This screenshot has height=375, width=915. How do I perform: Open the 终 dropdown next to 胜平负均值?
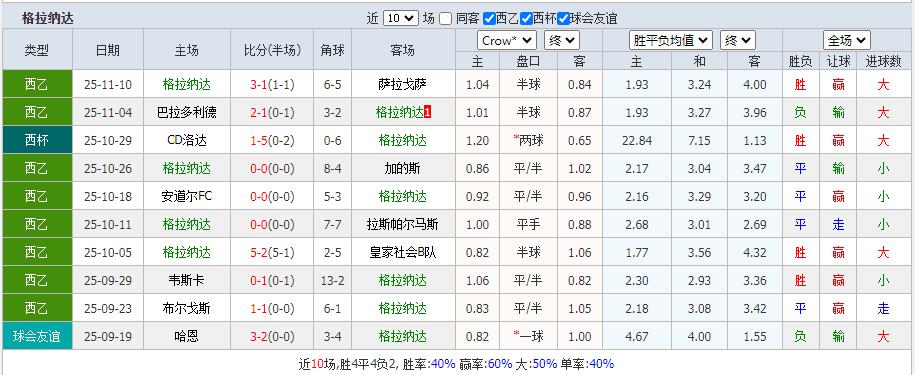[x=738, y=41]
